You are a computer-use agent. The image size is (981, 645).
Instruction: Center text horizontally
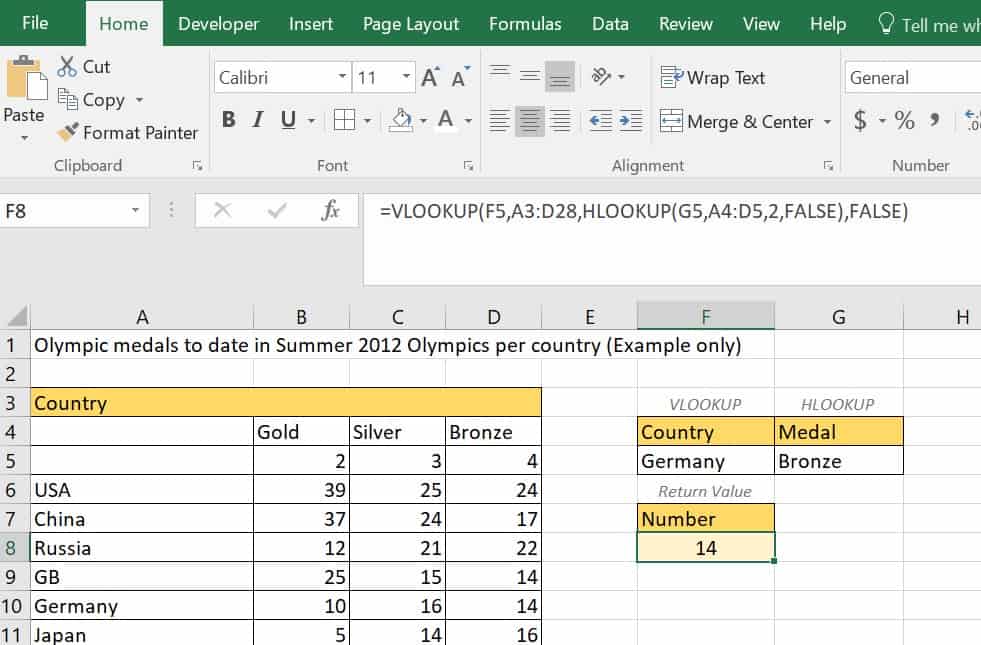pyautogui.click(x=530, y=120)
